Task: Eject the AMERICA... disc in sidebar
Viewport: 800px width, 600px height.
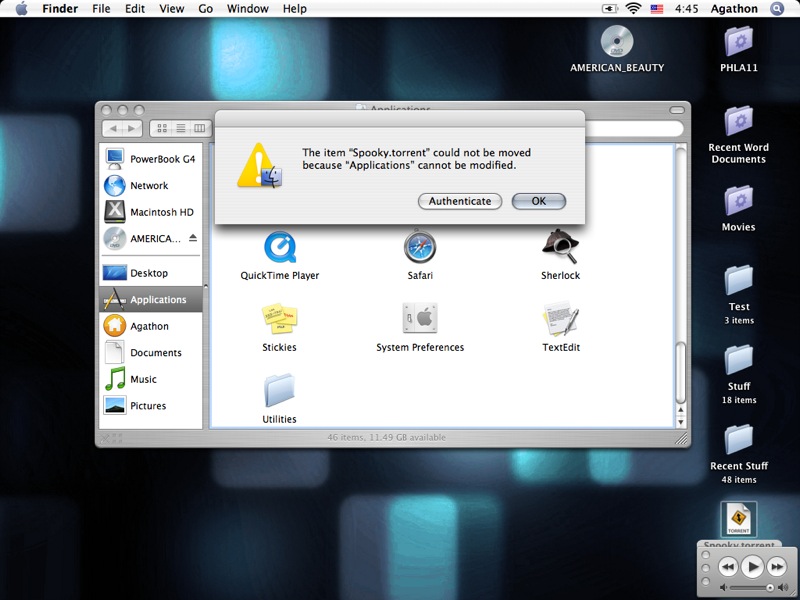Action: pyautogui.click(x=193, y=239)
